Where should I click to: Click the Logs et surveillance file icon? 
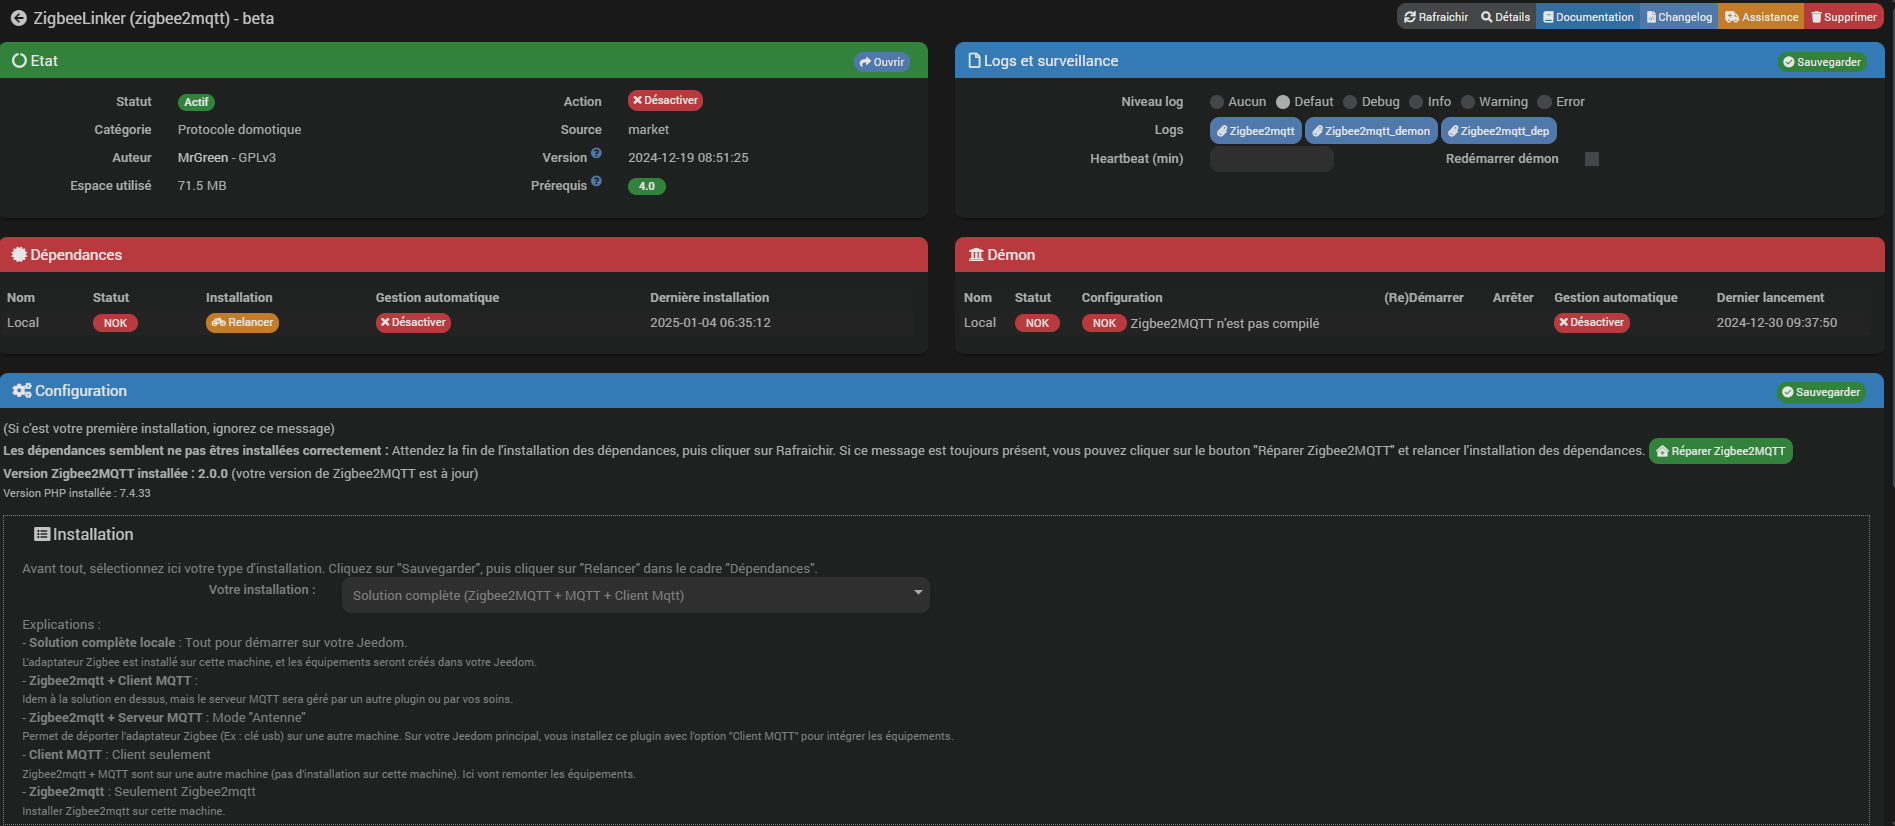pos(974,60)
